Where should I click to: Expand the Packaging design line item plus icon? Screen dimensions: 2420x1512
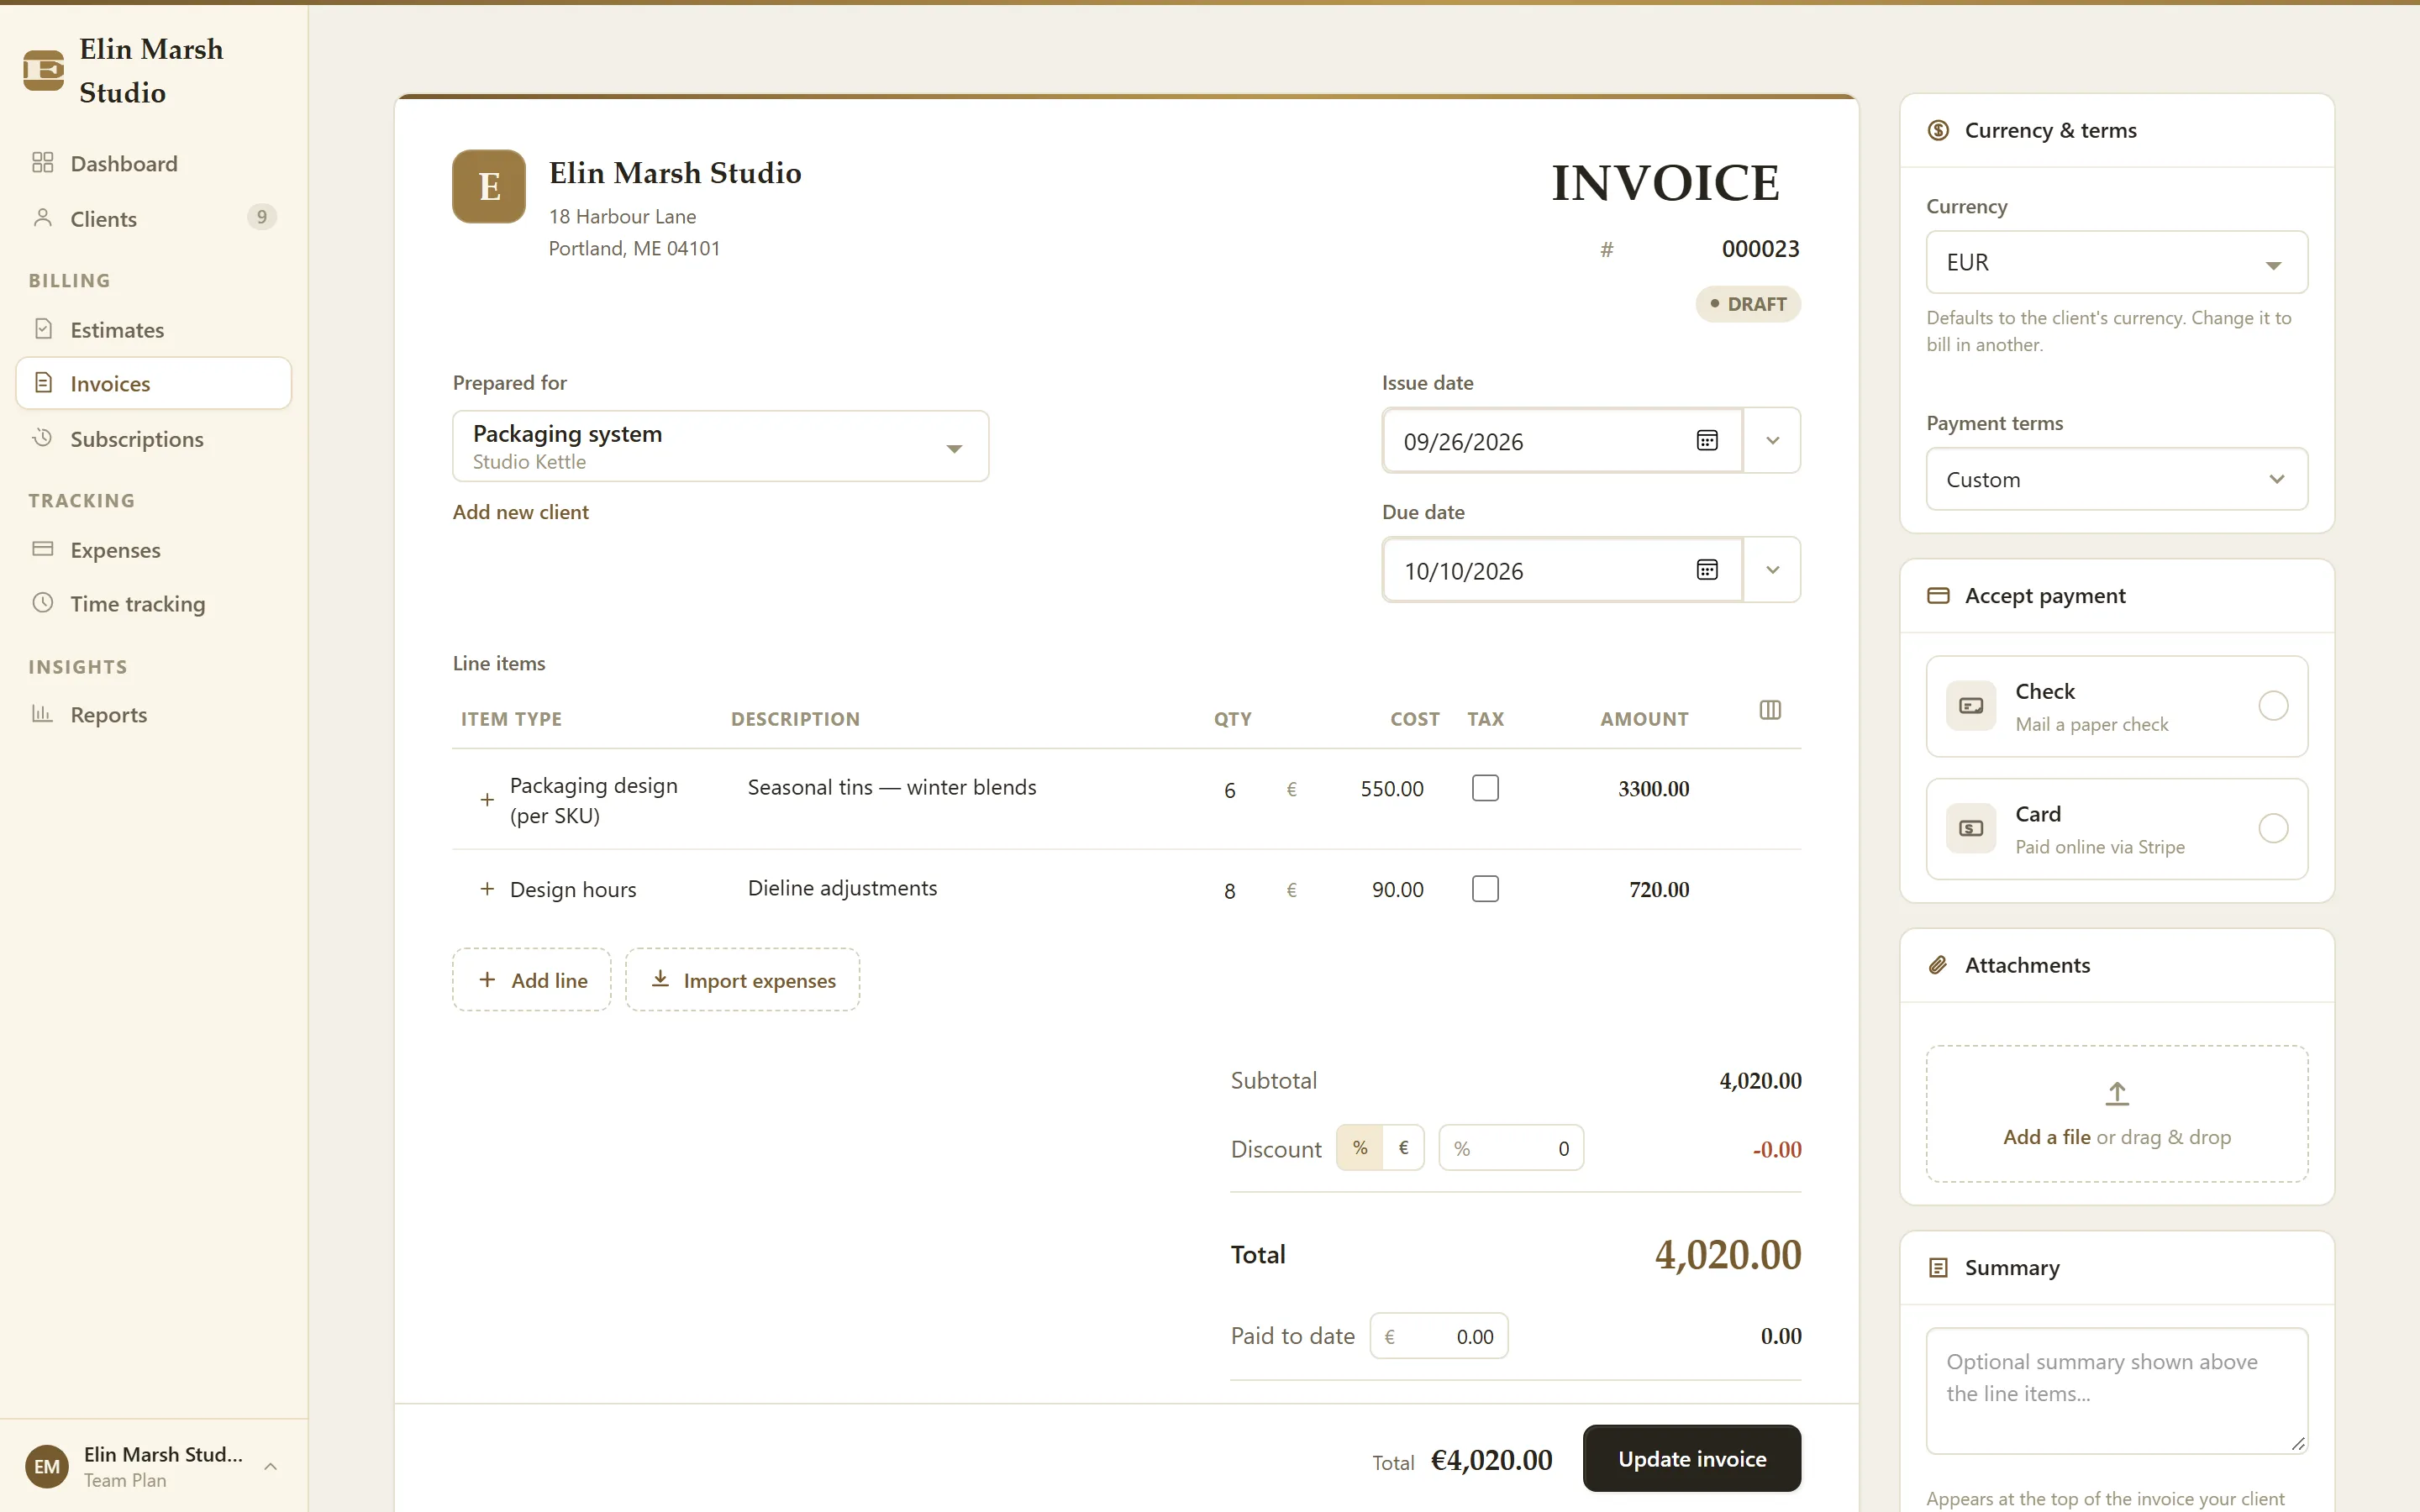pos(487,800)
